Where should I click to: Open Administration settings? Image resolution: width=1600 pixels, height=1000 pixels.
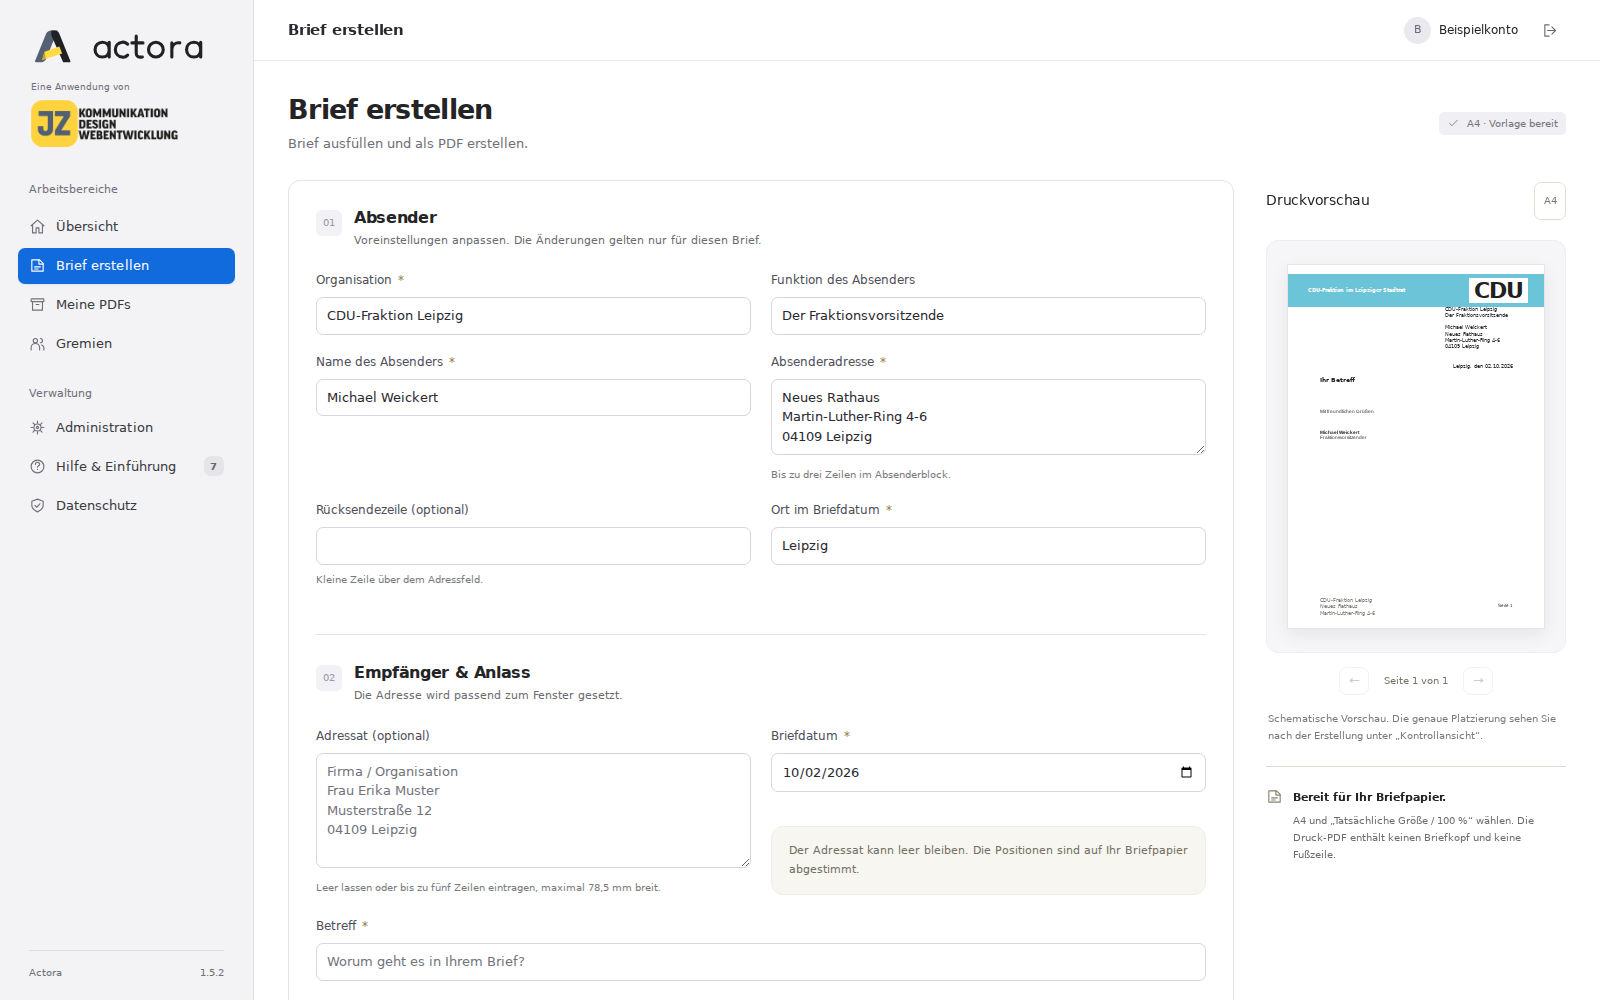(126, 428)
